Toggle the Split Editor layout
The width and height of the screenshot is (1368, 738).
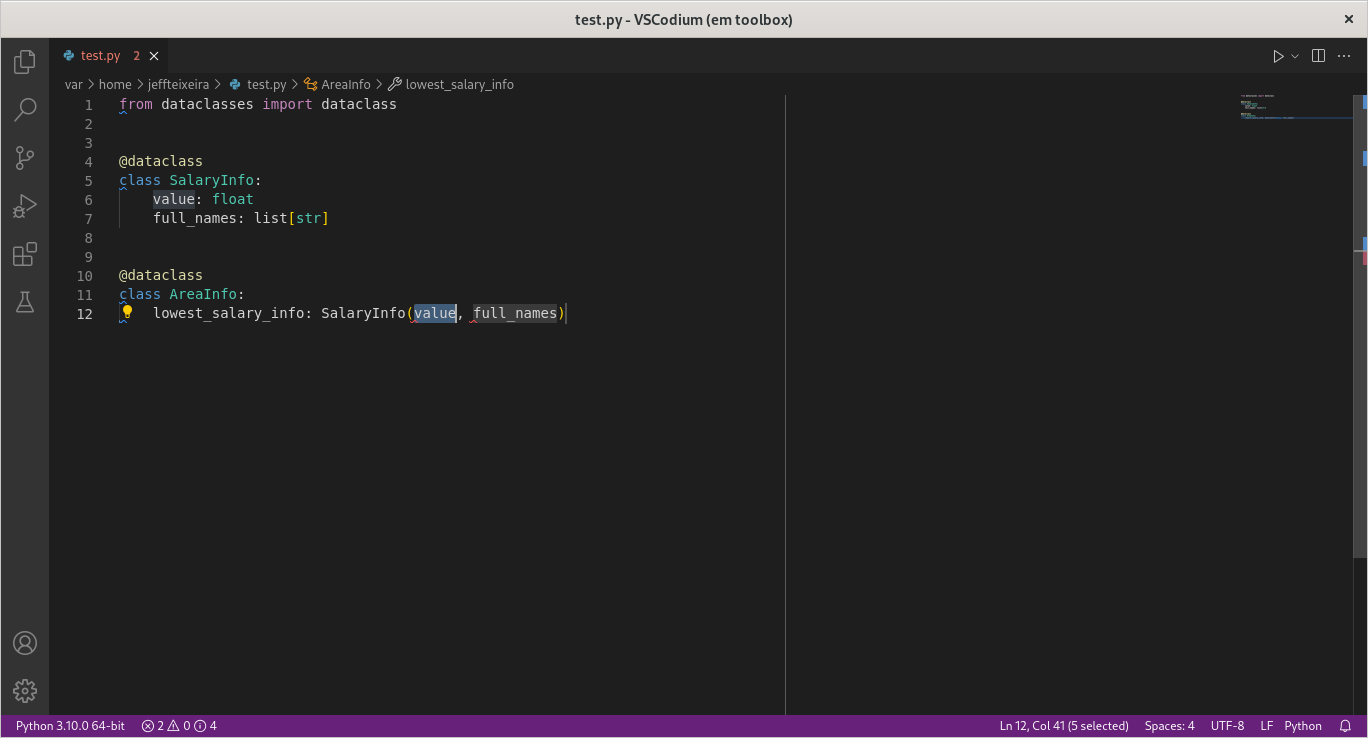pos(1318,55)
